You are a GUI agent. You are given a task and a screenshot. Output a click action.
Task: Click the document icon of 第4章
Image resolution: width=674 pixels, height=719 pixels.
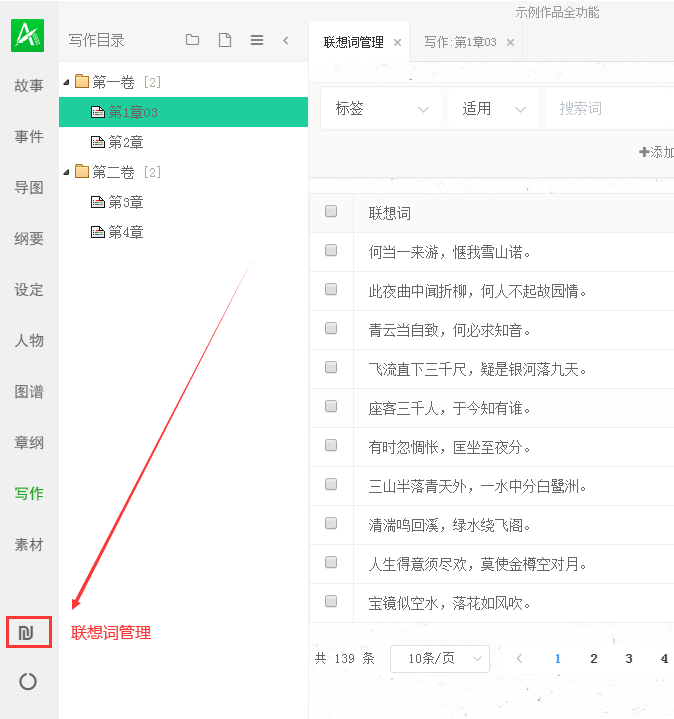(x=98, y=232)
